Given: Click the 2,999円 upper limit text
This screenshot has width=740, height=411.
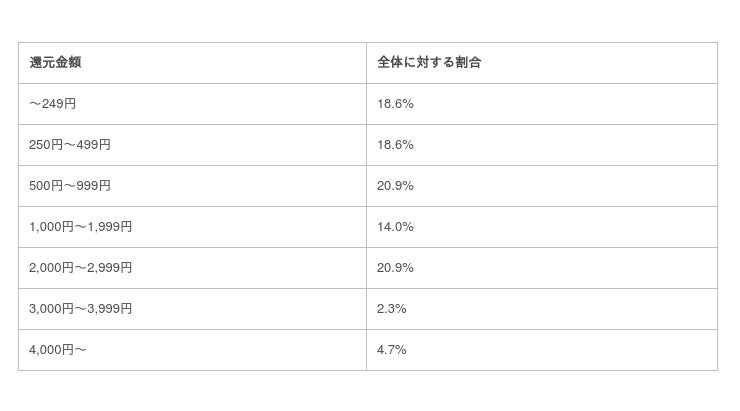Looking at the screenshot, I should point(110,268).
